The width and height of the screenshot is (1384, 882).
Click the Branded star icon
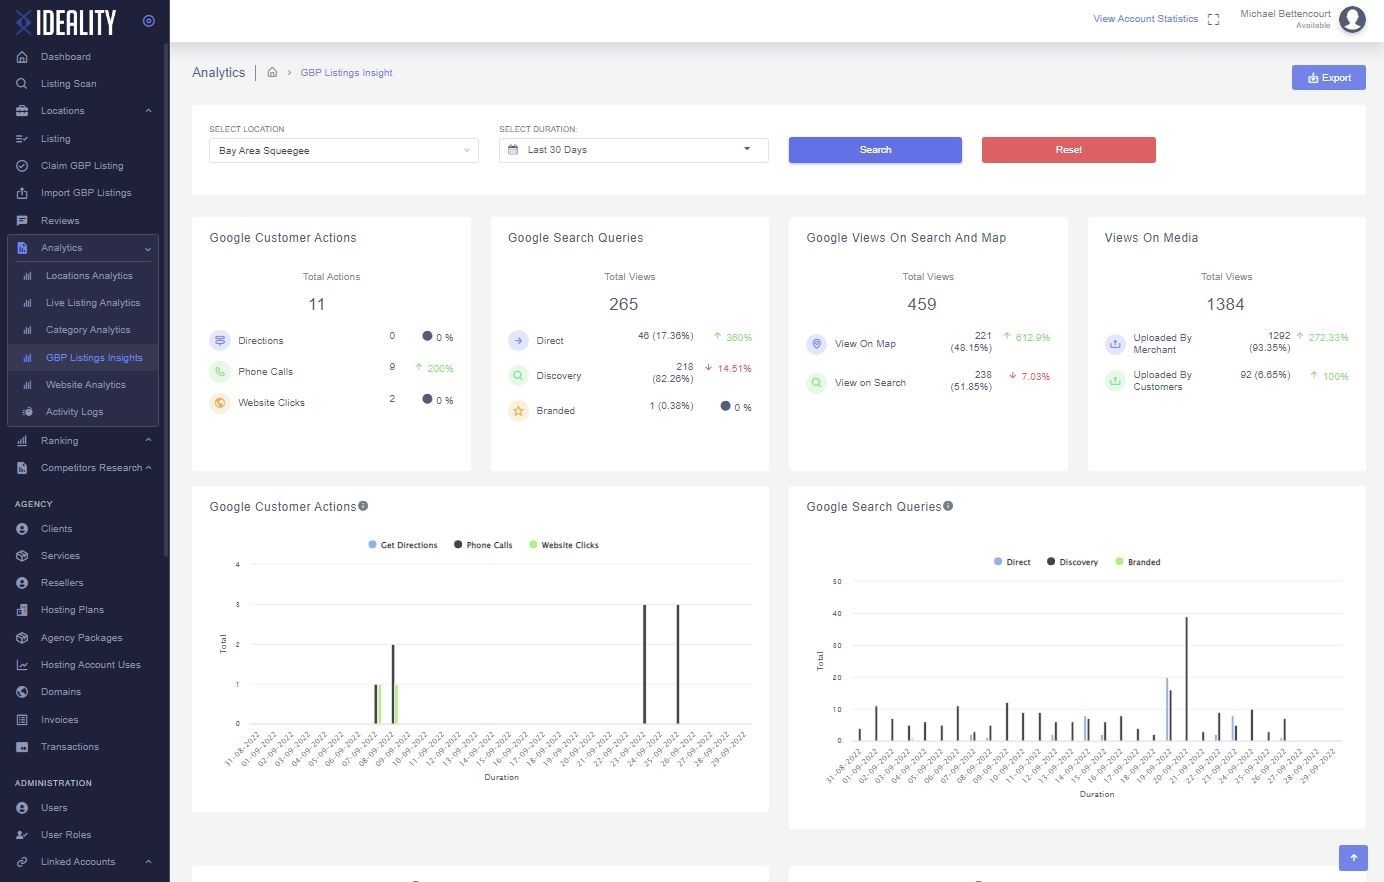(x=518, y=411)
